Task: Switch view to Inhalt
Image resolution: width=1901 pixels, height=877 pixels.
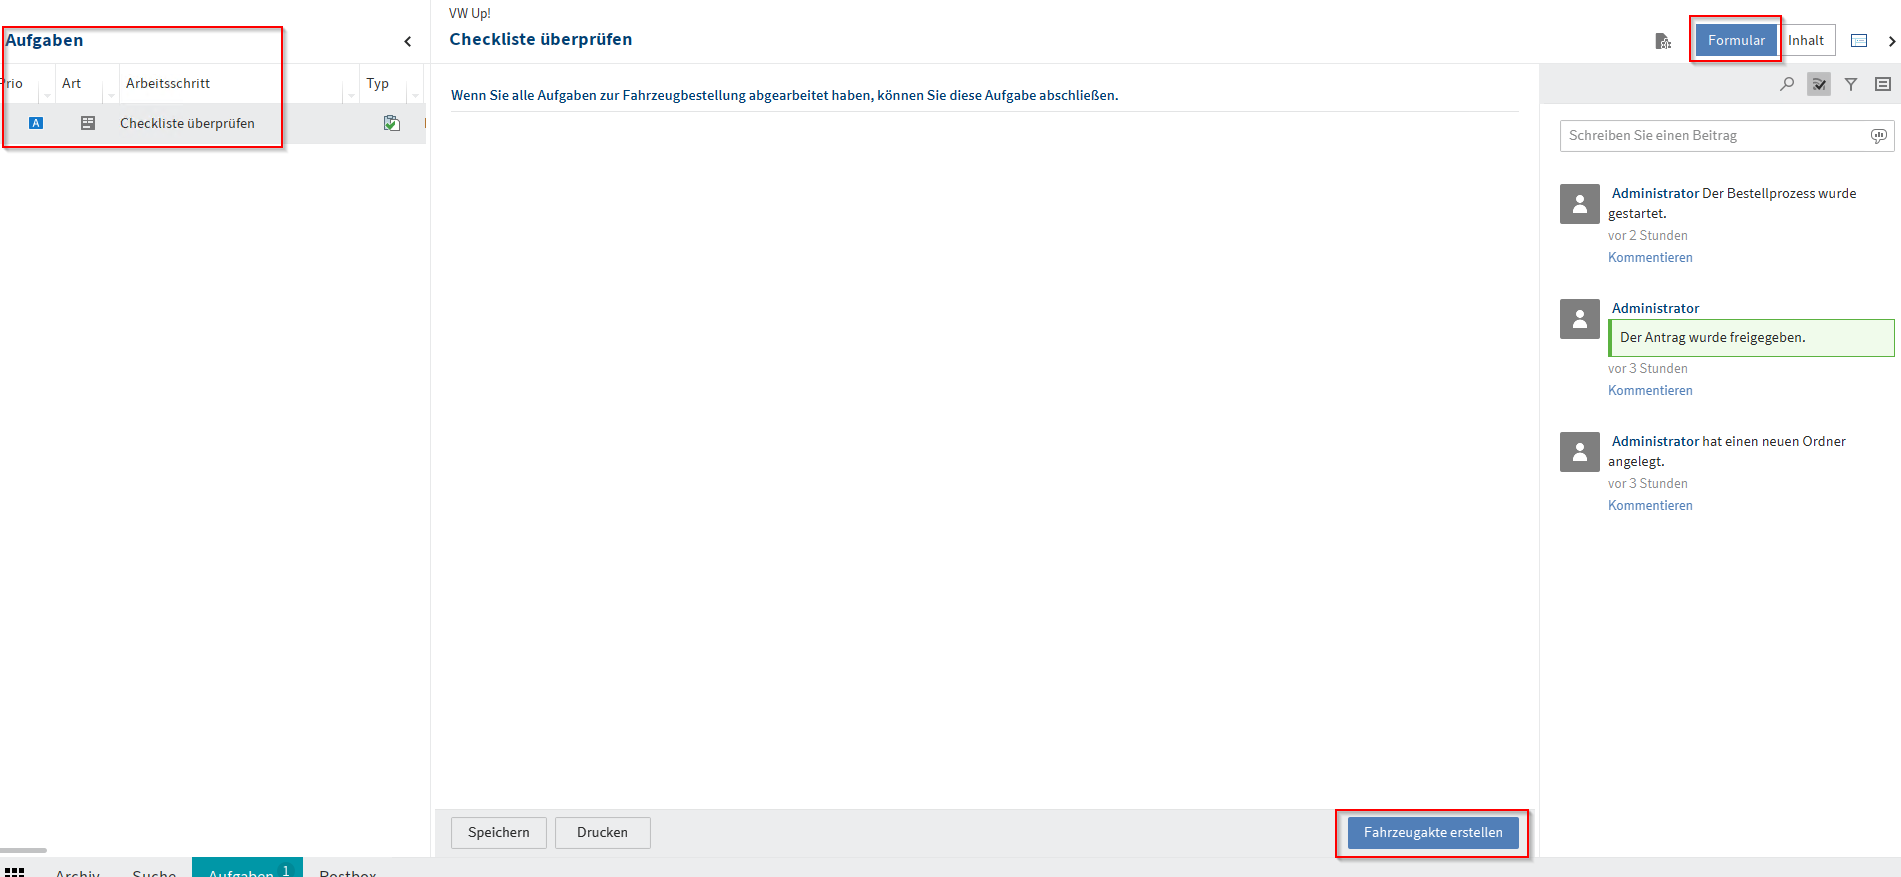Action: [x=1806, y=41]
